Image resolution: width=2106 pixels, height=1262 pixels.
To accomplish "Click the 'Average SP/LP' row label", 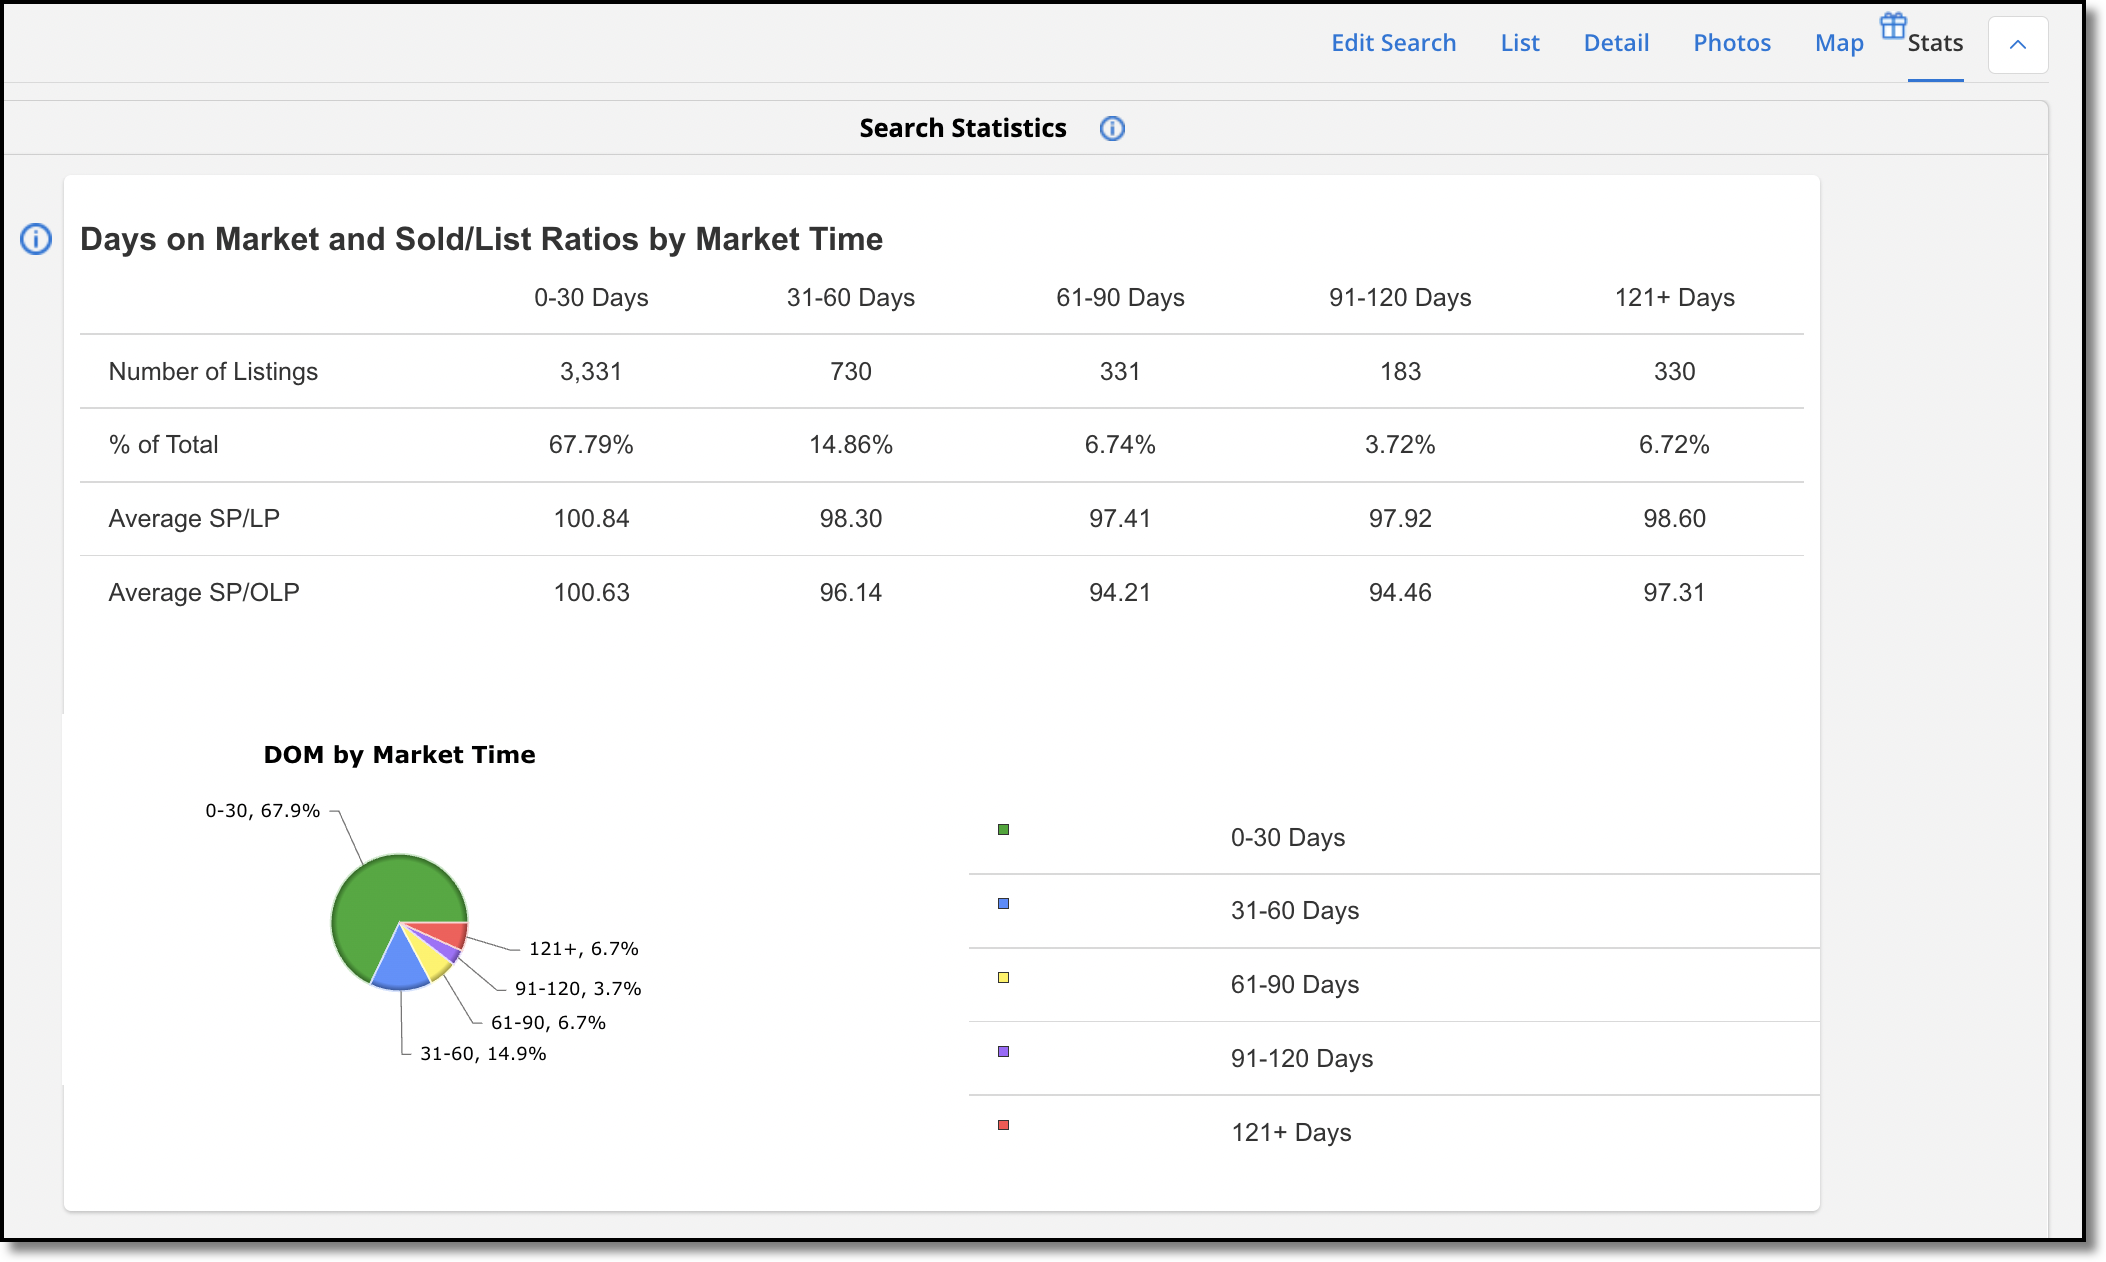I will [x=194, y=519].
